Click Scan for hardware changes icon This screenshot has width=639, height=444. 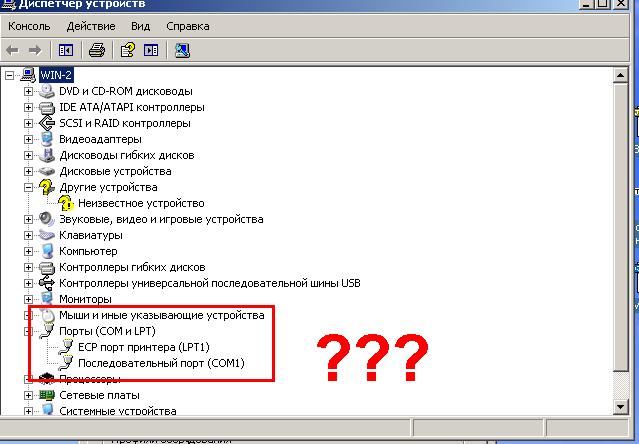182,51
